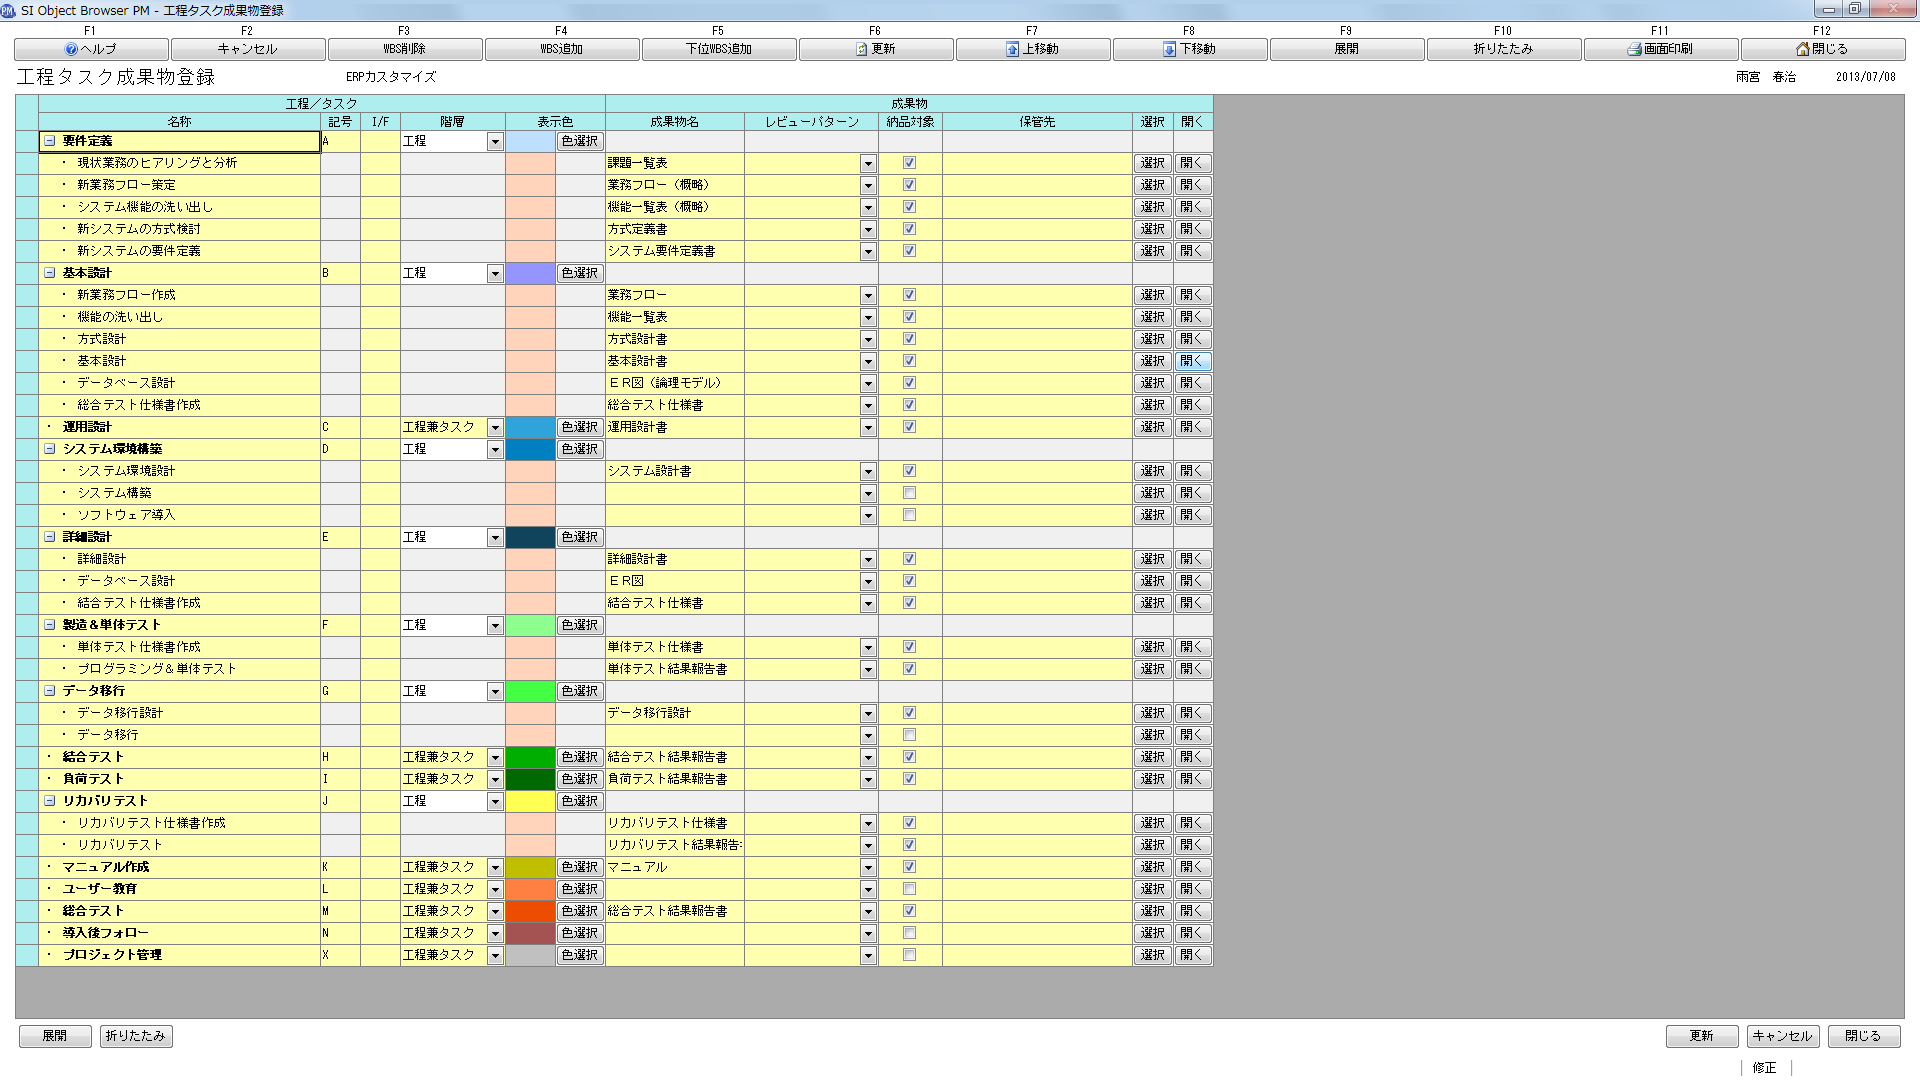Toggle 納品対象 checkbox for ソフトウェア導入 row
The height and width of the screenshot is (1080, 1920).
909,515
